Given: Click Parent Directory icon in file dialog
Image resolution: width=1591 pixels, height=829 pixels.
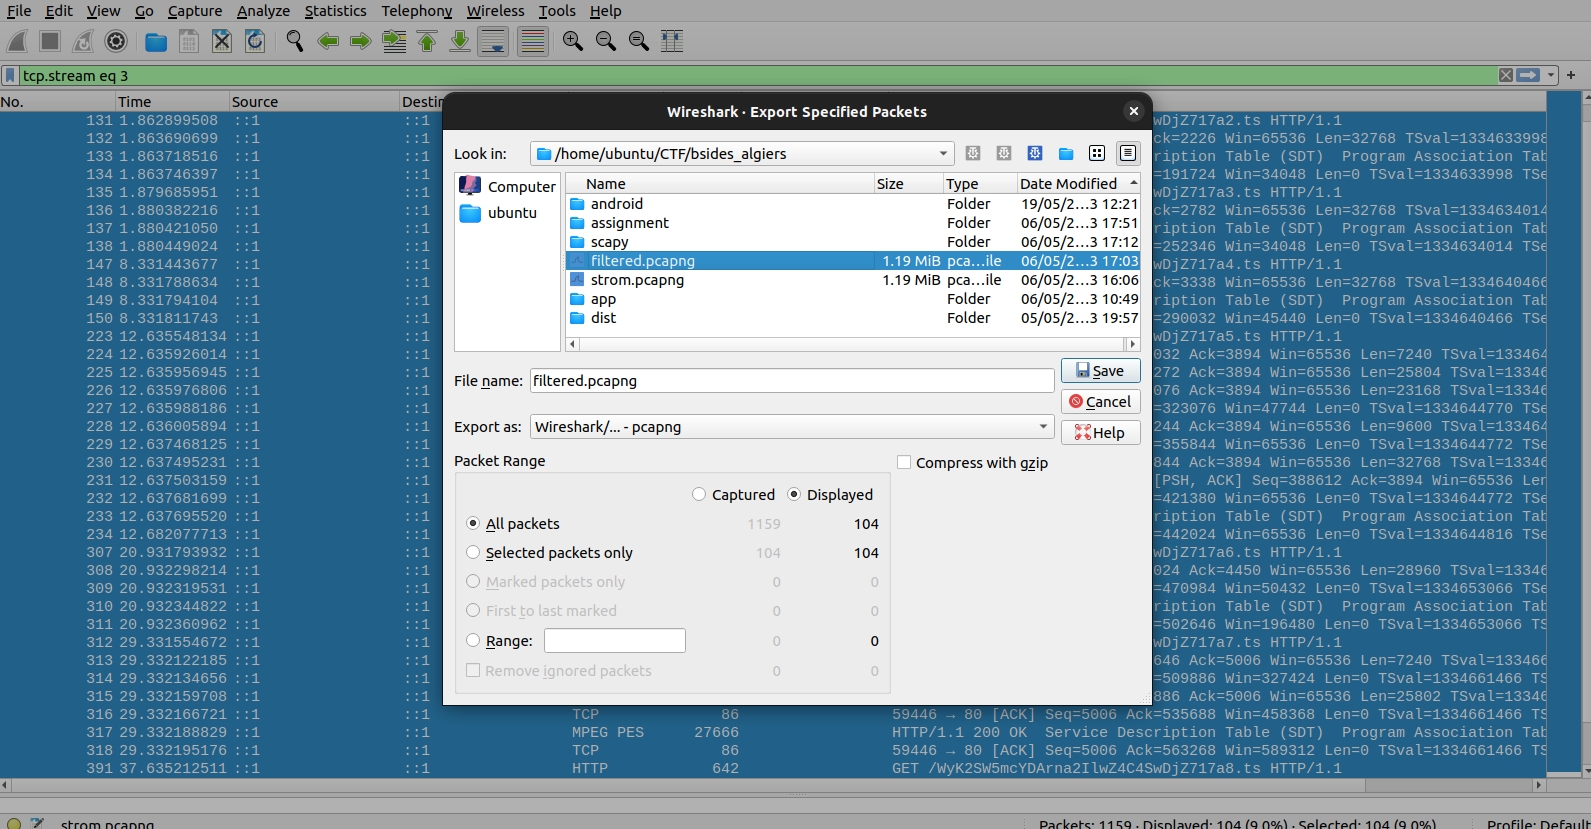Looking at the screenshot, I should tap(1035, 153).
